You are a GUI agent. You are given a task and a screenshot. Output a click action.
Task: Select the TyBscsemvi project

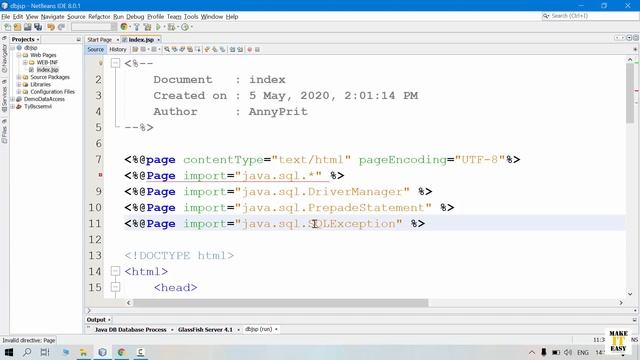[x=38, y=107]
